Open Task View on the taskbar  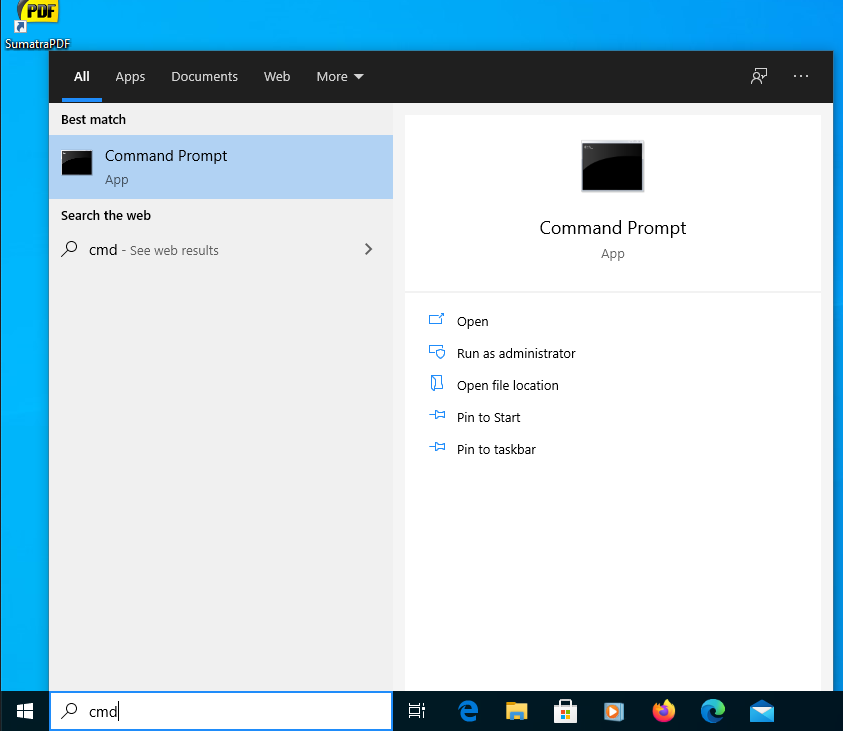coord(417,711)
